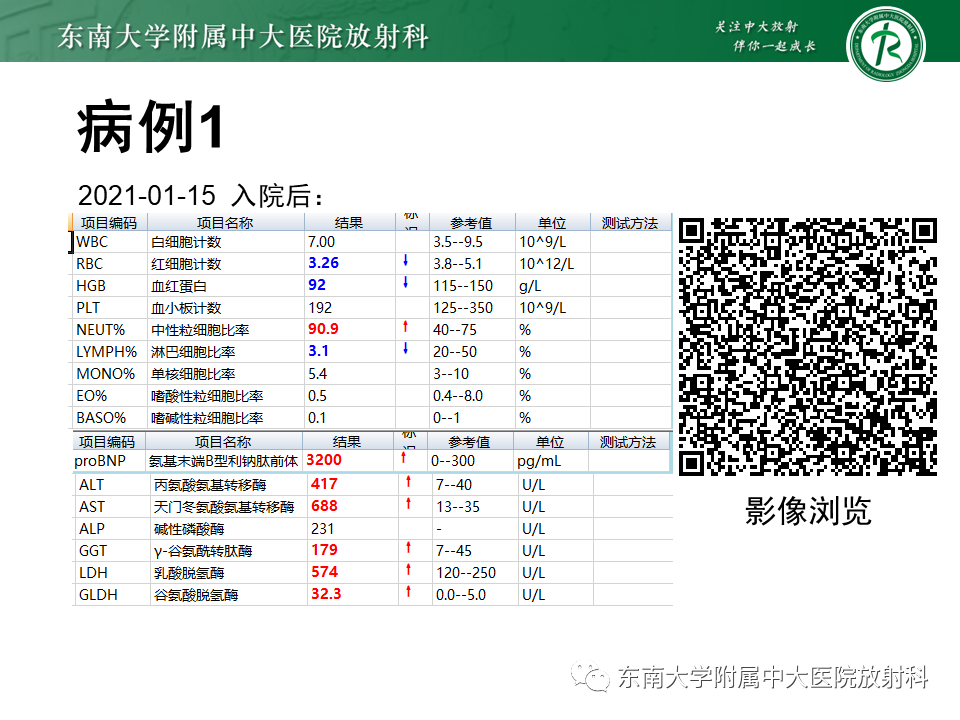Click the pg/mL unit cell

(539, 461)
